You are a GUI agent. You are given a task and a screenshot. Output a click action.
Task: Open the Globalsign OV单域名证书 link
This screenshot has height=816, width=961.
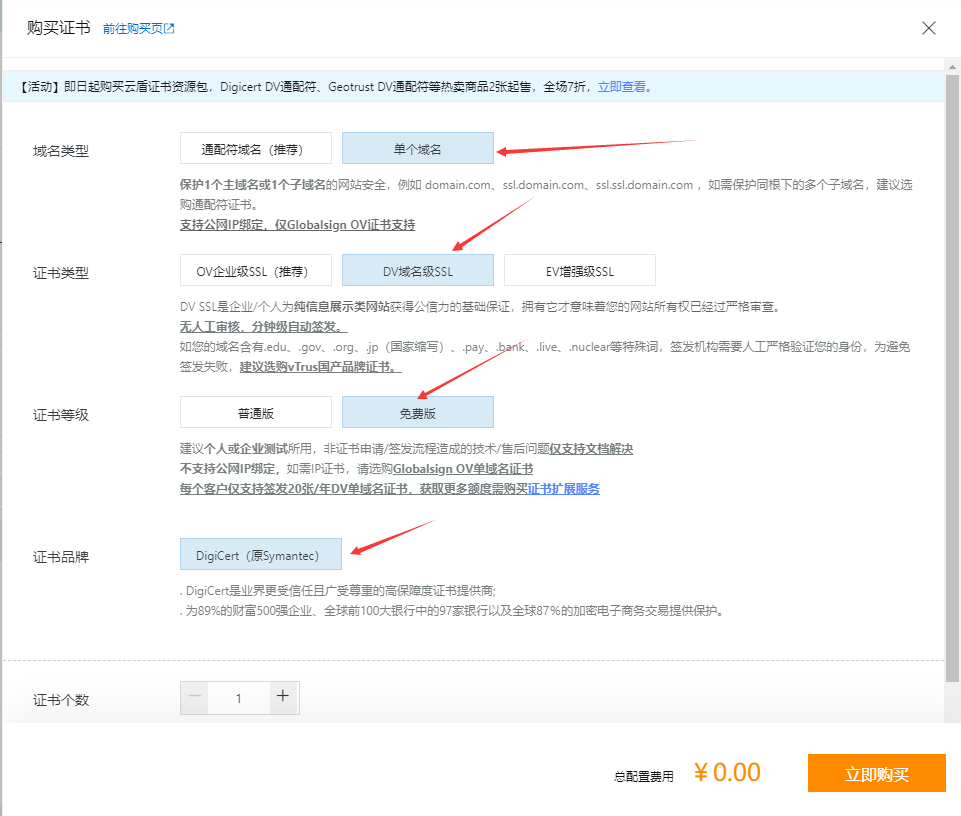[x=463, y=469]
